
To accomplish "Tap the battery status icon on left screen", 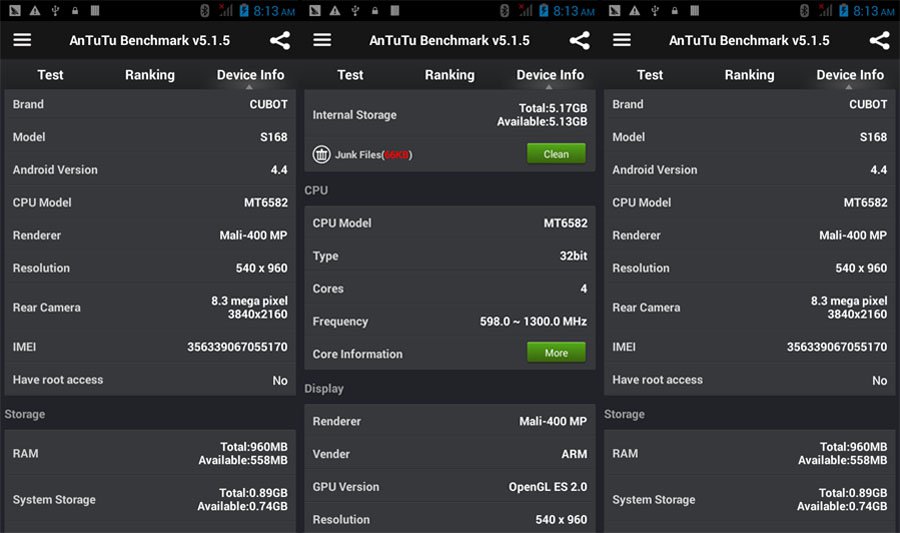I will pos(244,10).
